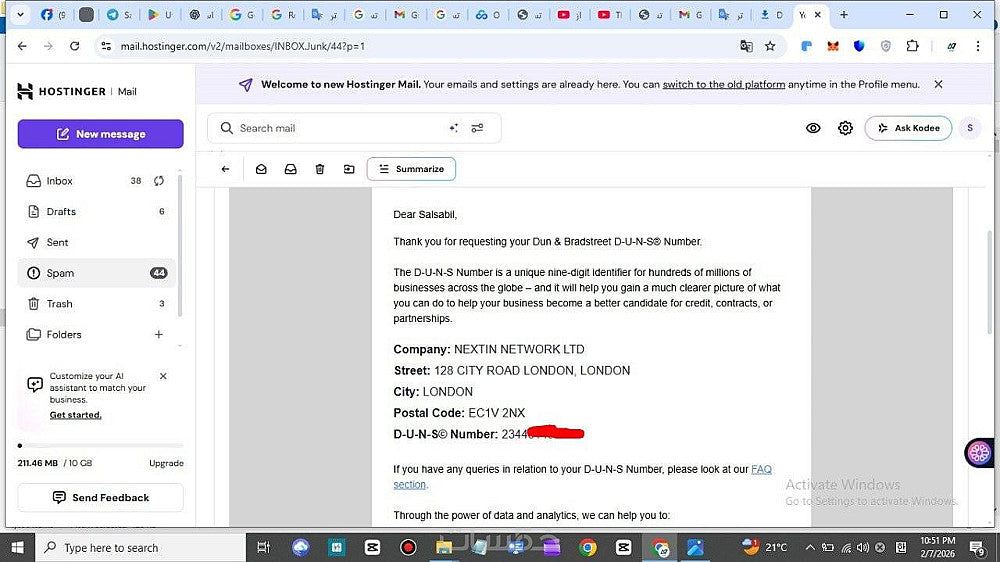Click the Hostinger Mail logo

[77, 91]
